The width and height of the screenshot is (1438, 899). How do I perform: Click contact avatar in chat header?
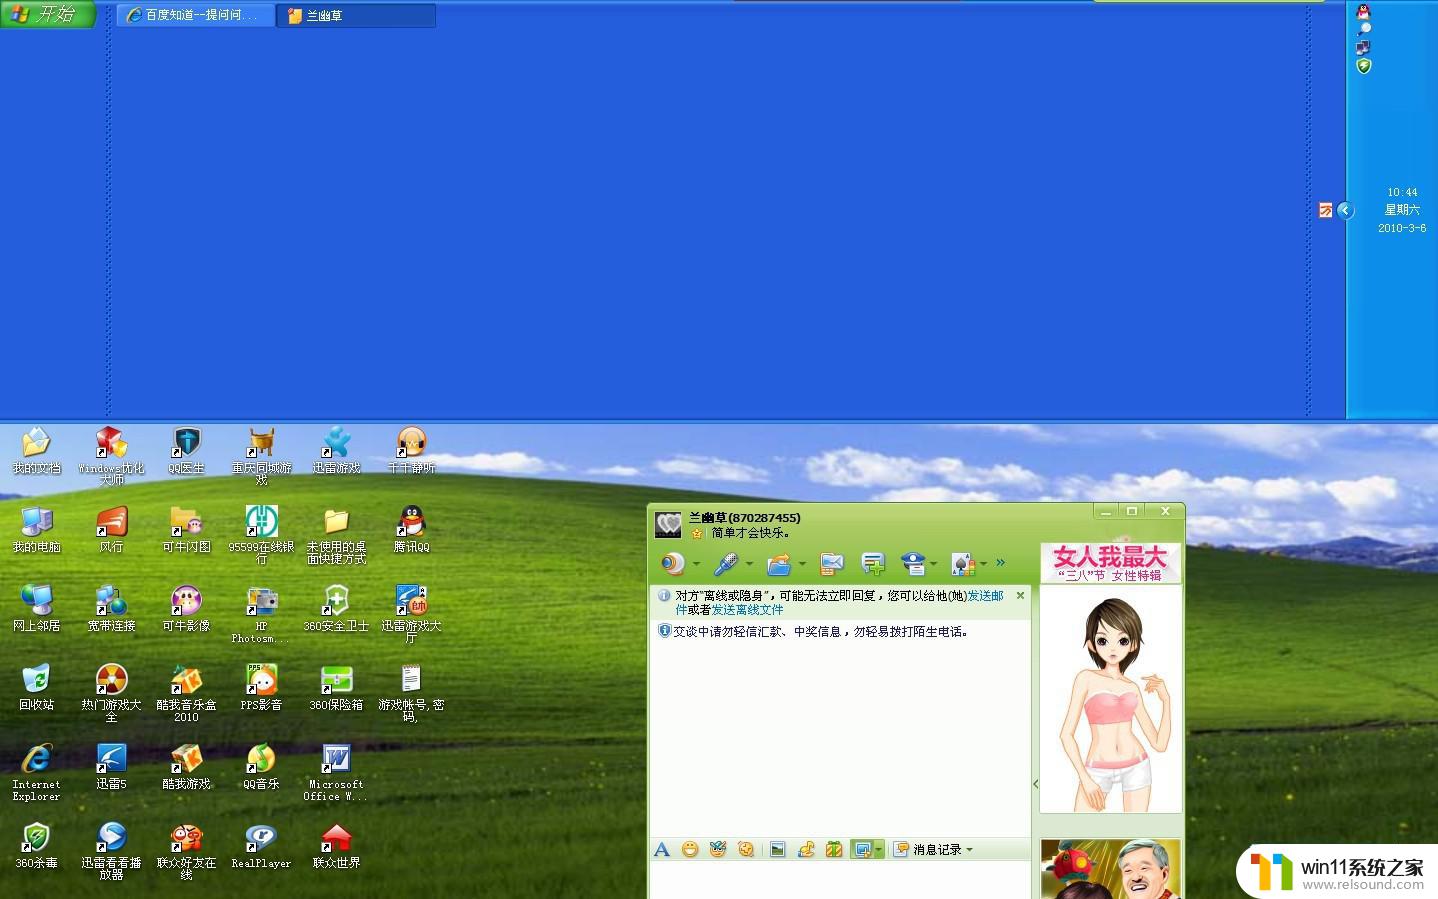coord(668,524)
